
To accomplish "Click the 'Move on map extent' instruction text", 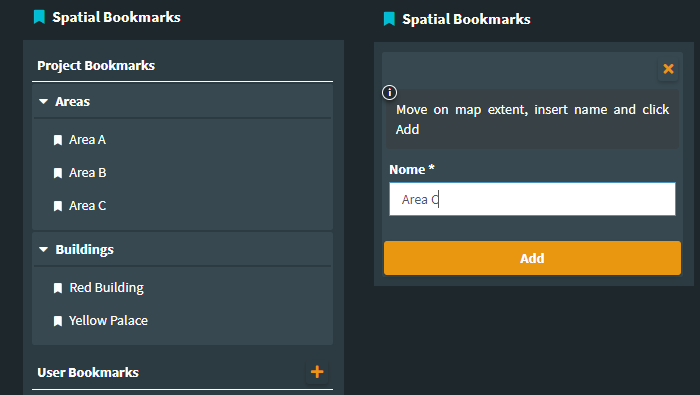I will (x=532, y=119).
